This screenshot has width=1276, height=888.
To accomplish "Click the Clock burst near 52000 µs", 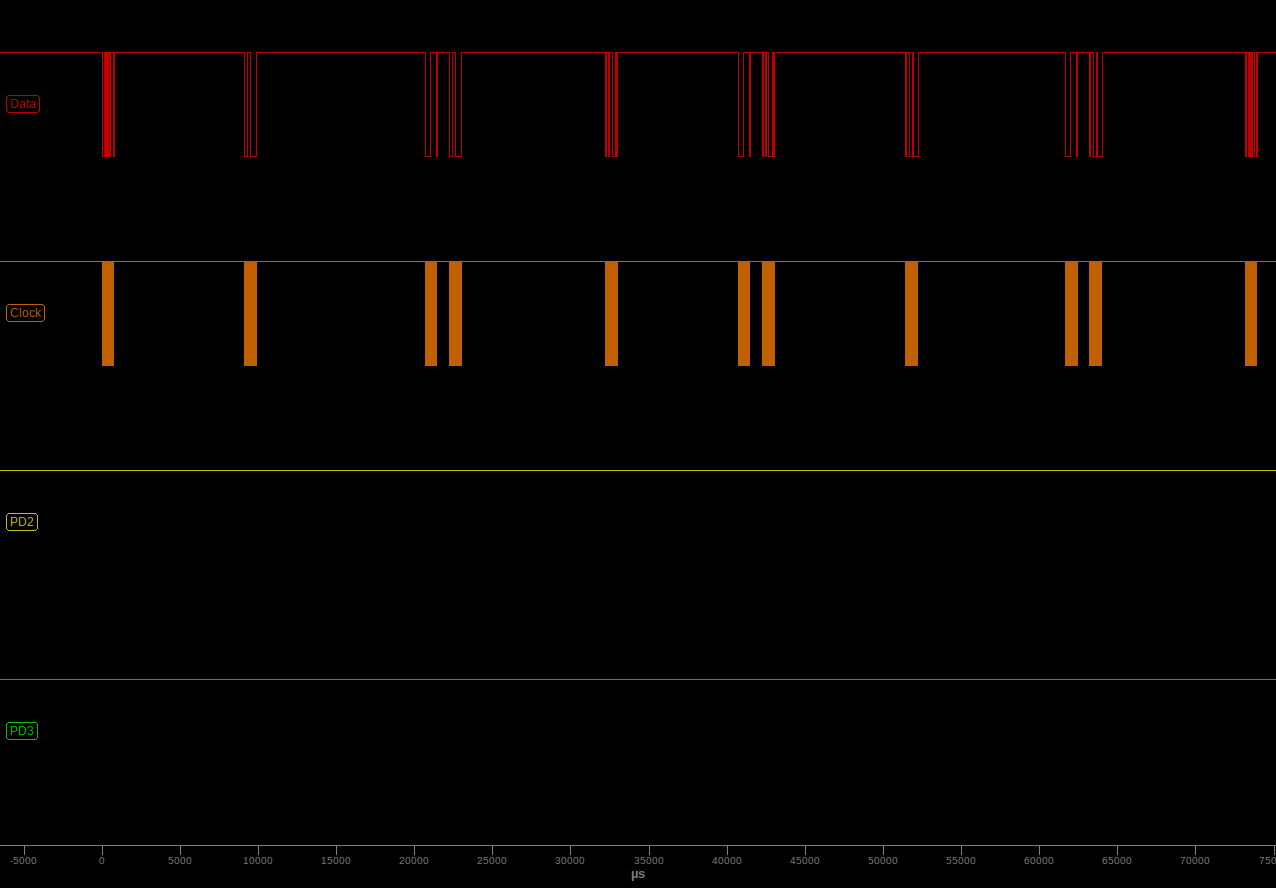I will click(x=911, y=314).
